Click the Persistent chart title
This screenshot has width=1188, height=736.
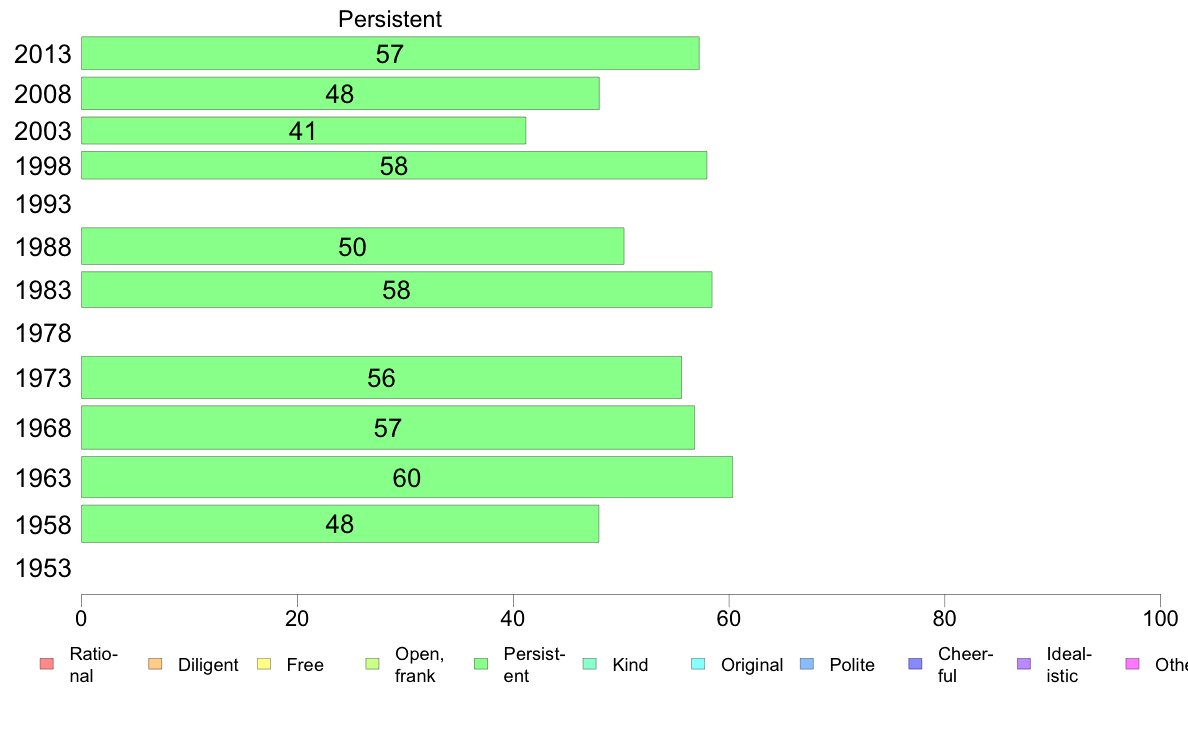[x=389, y=19]
